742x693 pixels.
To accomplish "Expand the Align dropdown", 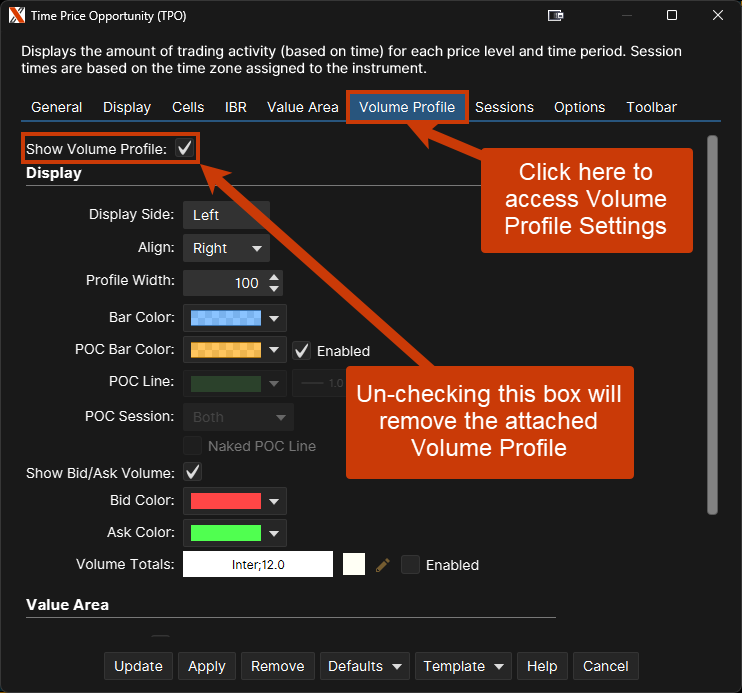I will pos(225,248).
